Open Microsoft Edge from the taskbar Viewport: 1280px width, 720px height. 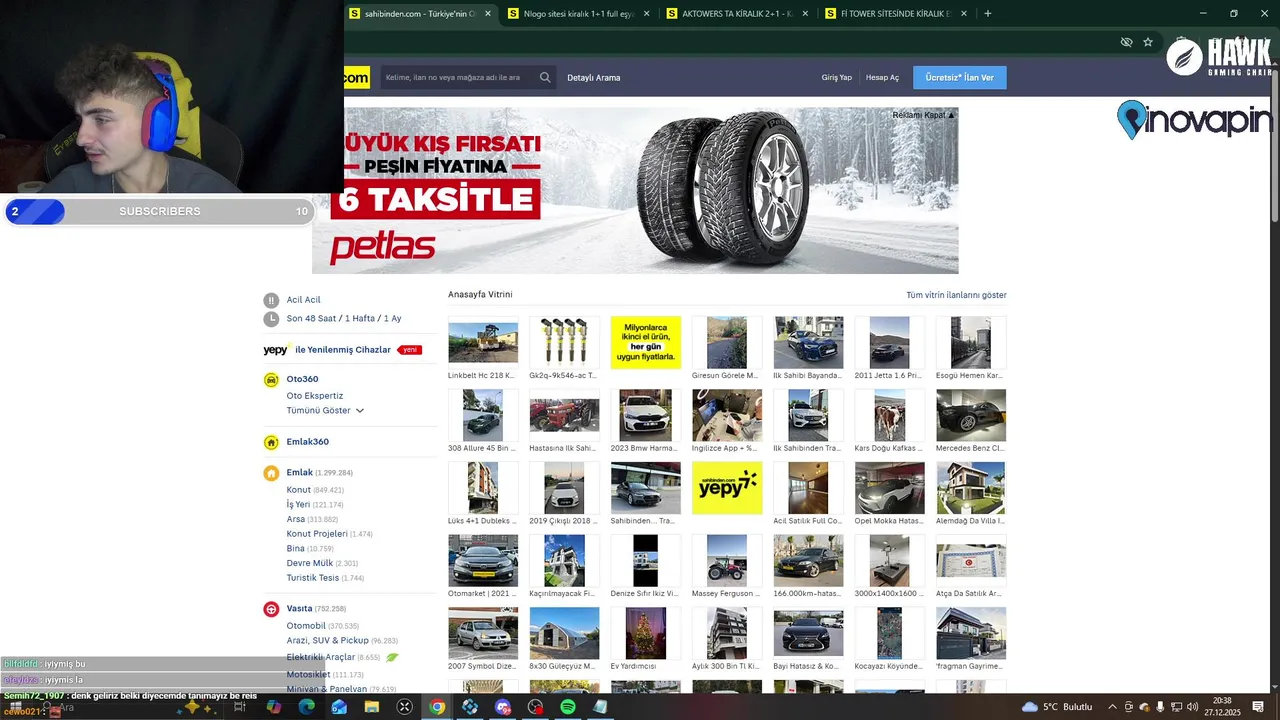point(306,707)
